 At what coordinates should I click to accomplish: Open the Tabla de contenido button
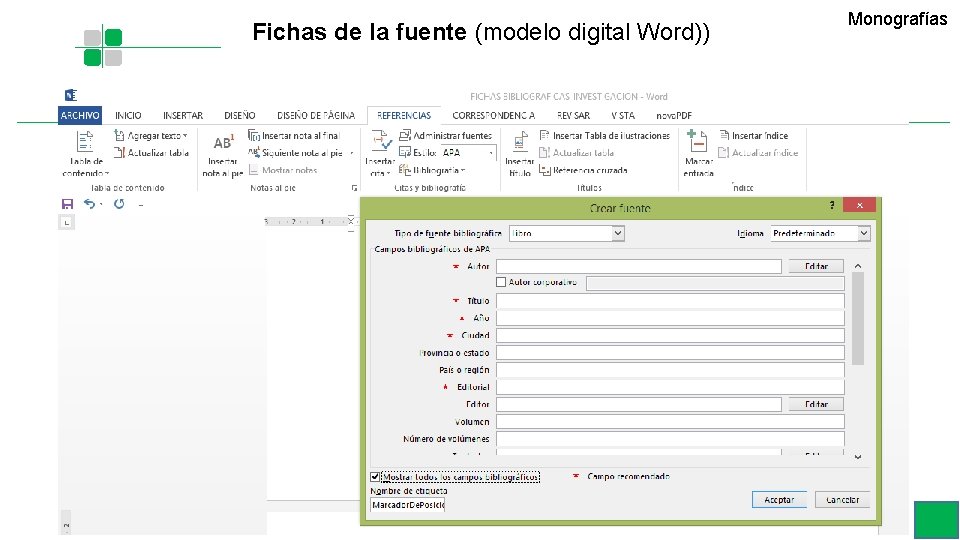point(85,154)
